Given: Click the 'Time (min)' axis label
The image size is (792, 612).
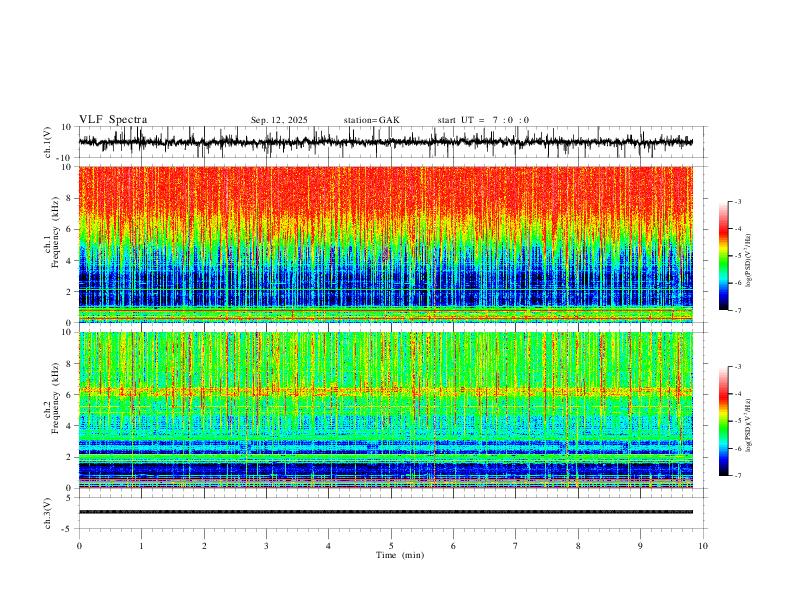Looking at the screenshot, I should (400, 555).
